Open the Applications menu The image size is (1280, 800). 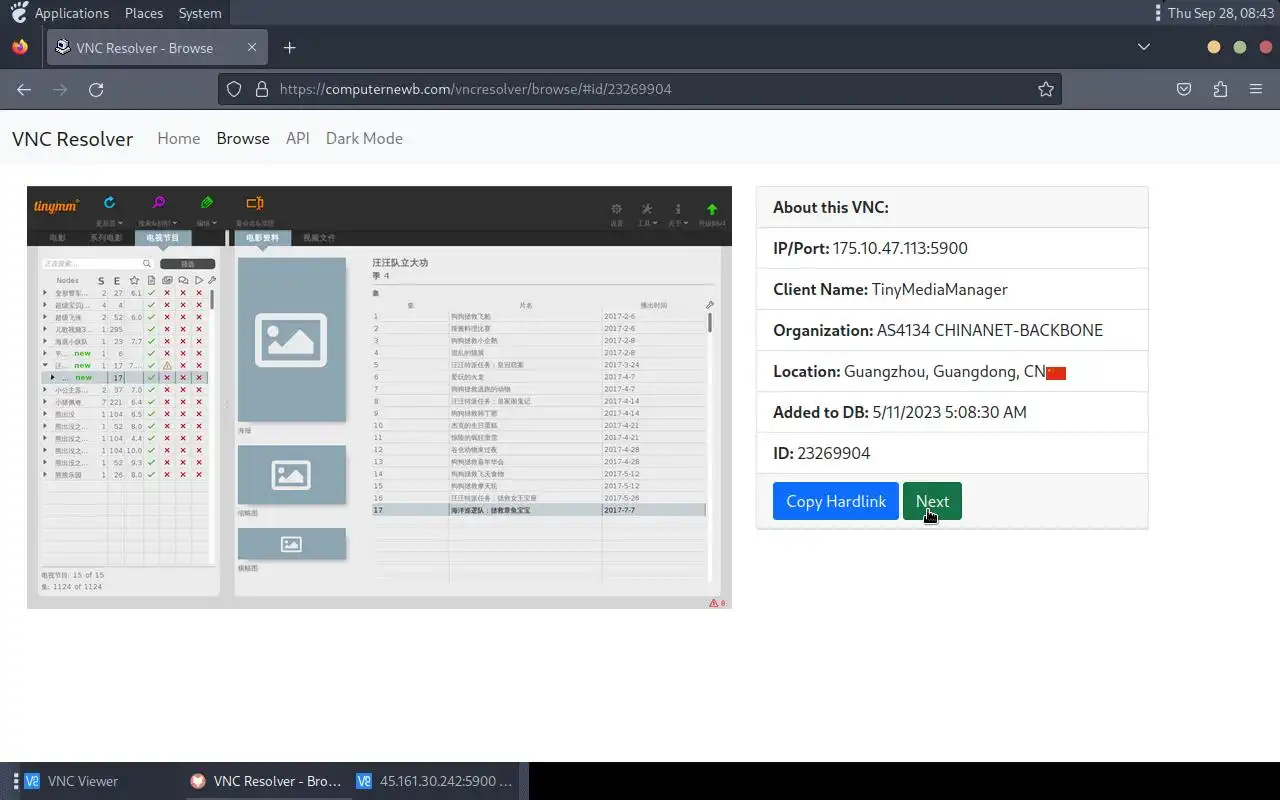click(x=72, y=13)
